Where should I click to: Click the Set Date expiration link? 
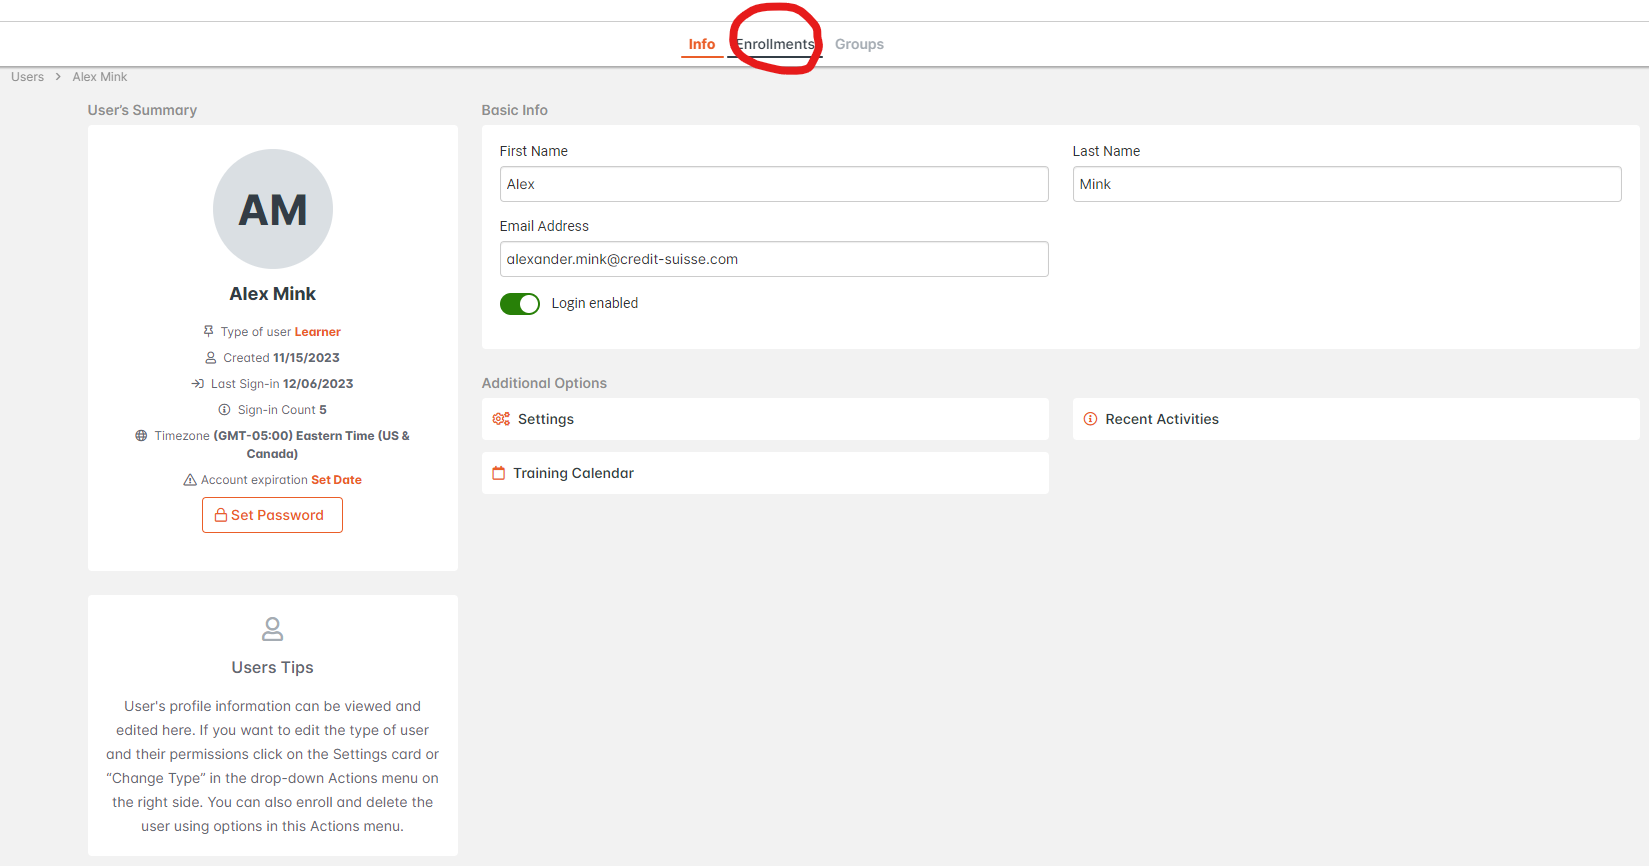point(336,480)
